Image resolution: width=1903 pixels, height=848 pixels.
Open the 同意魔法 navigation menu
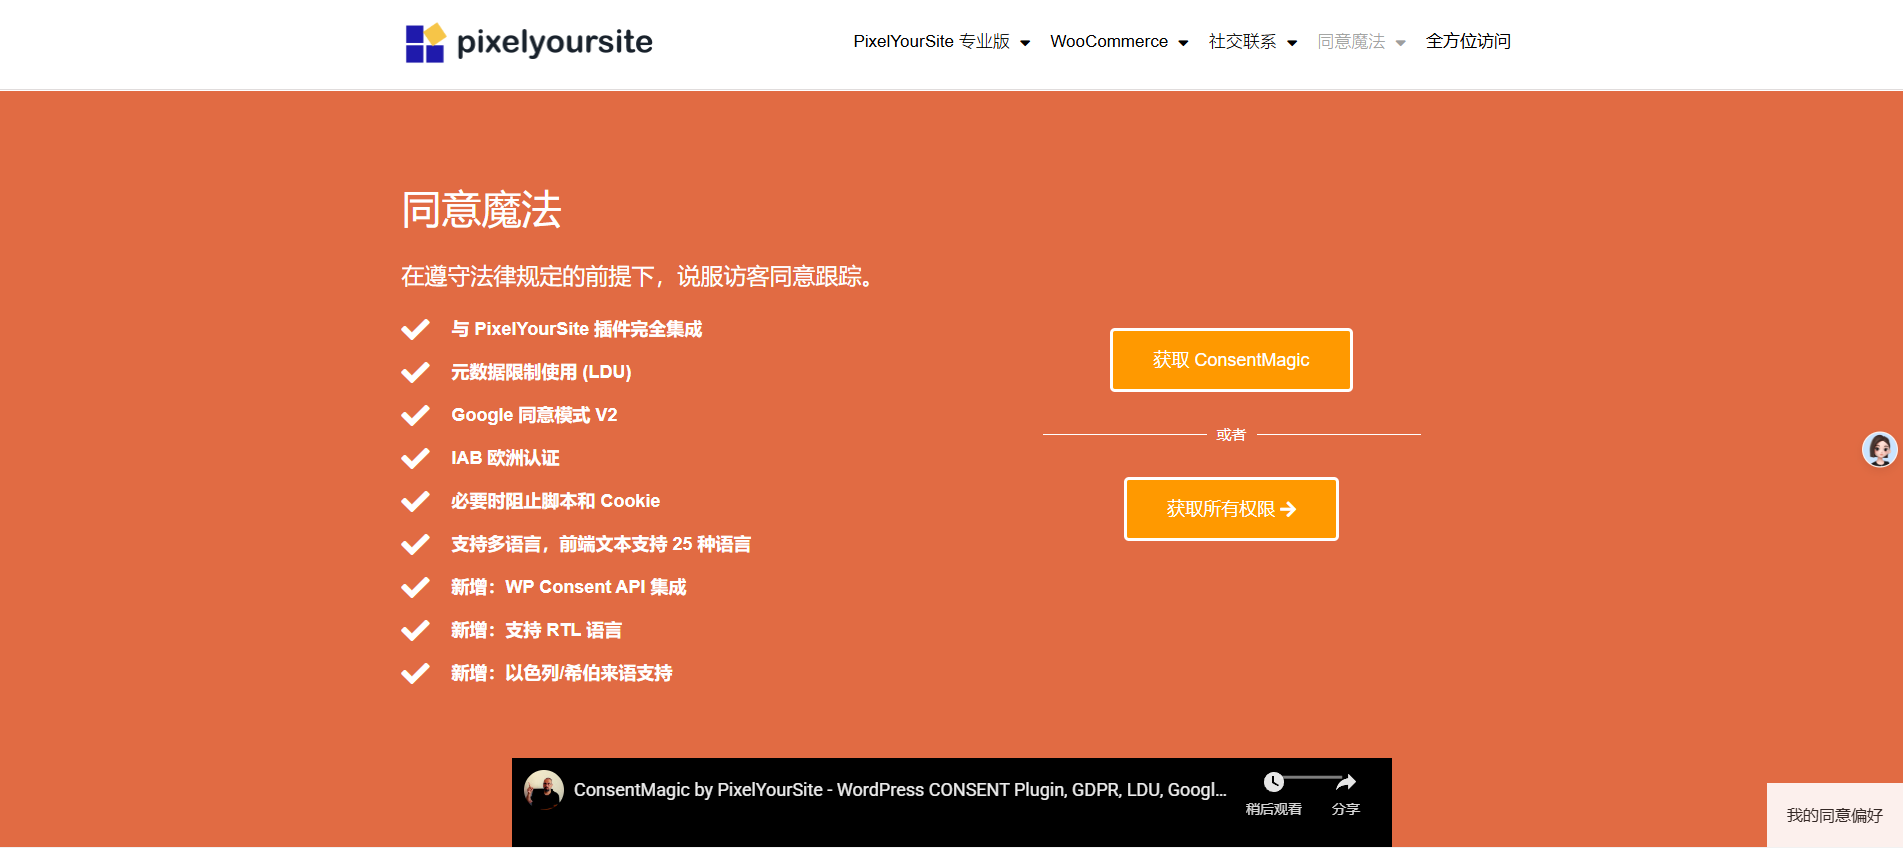[x=1360, y=42]
